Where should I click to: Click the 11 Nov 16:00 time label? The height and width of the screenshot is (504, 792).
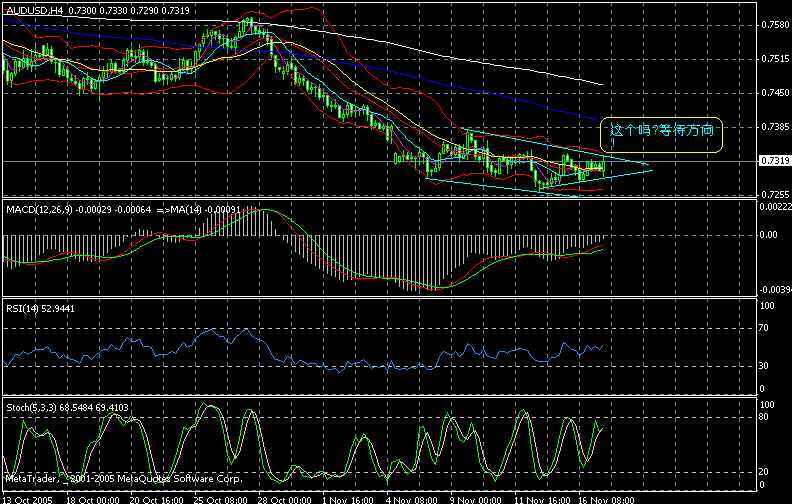[542, 500]
